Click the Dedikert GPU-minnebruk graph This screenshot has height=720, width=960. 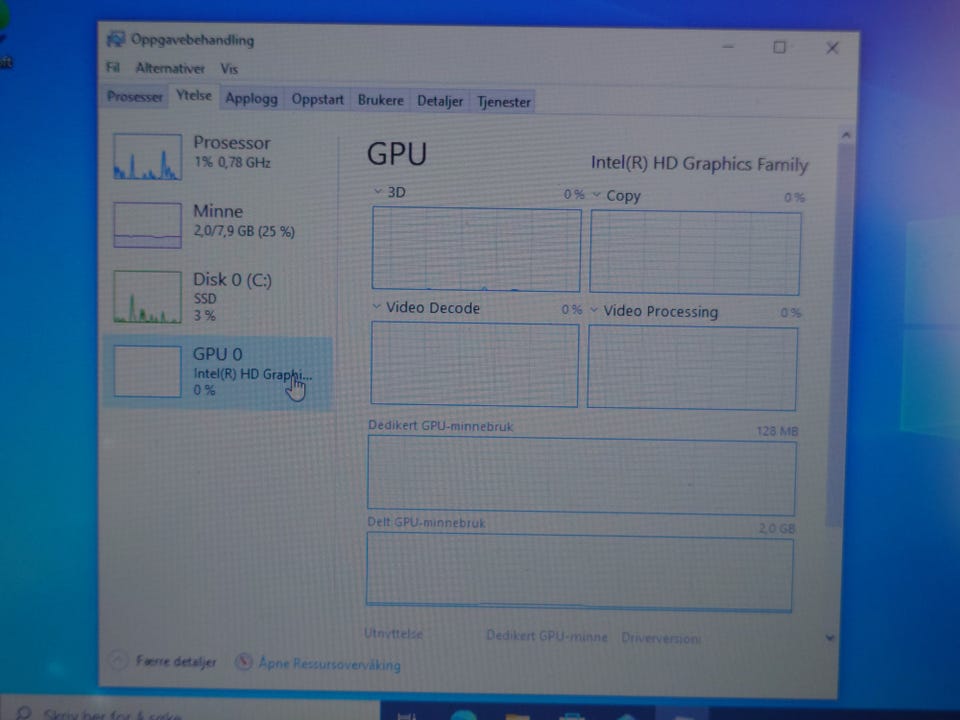point(582,476)
